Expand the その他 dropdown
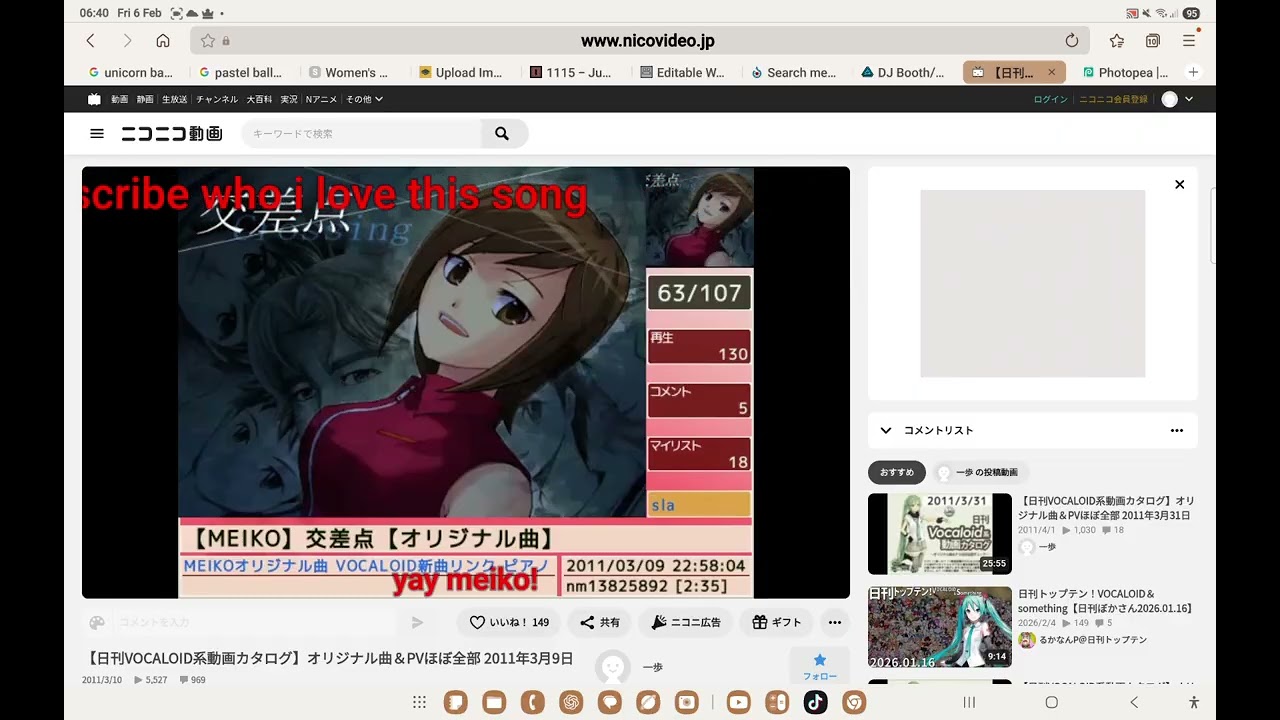The image size is (1280, 720). tap(364, 99)
